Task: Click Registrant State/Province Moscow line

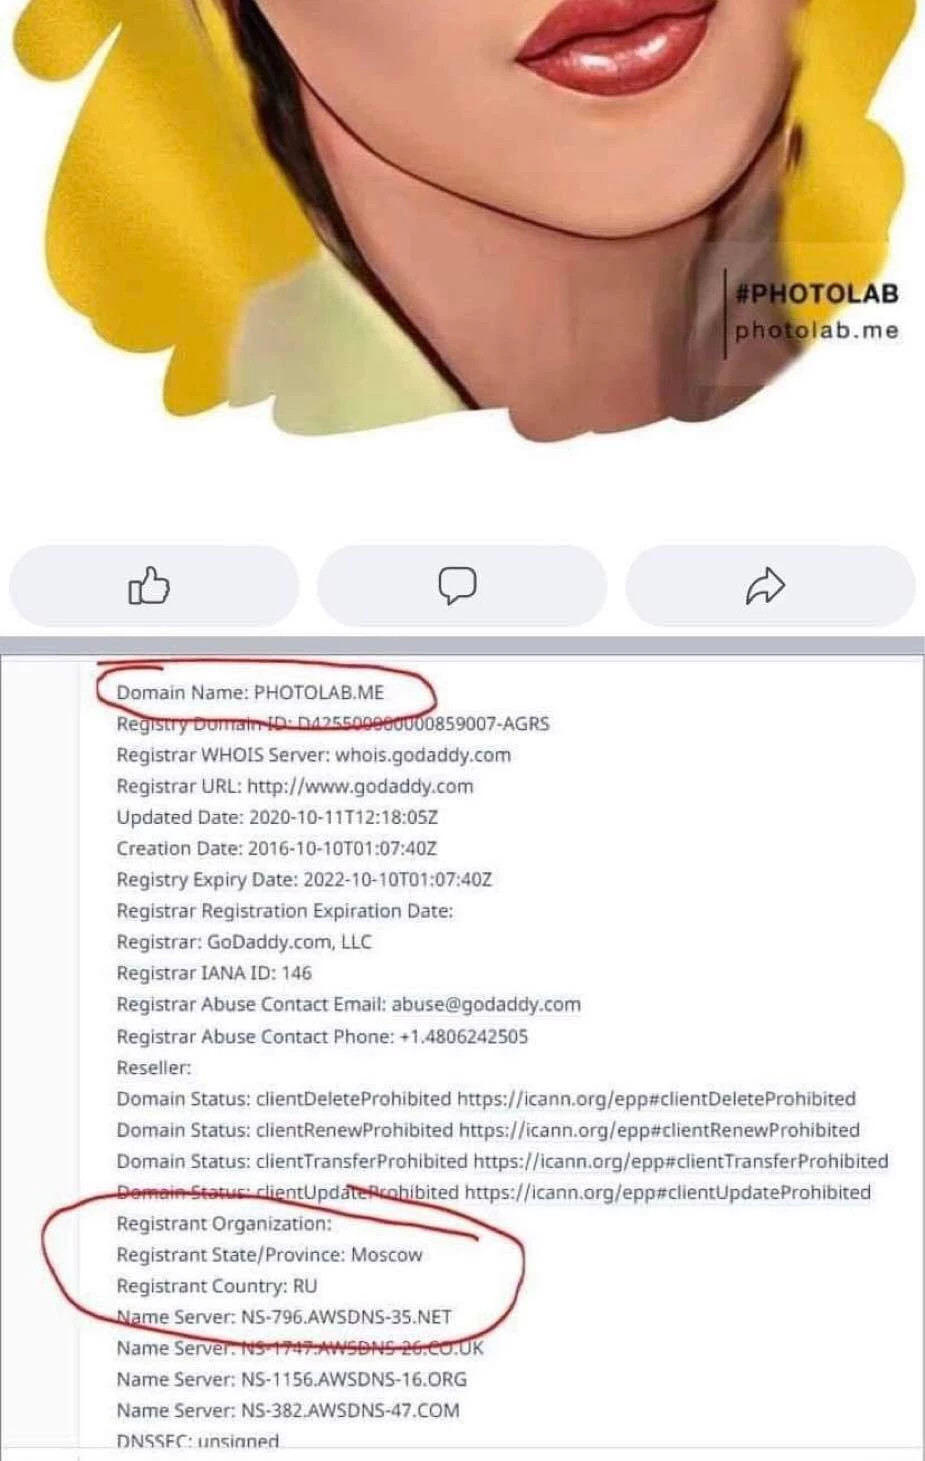Action: point(269,1254)
